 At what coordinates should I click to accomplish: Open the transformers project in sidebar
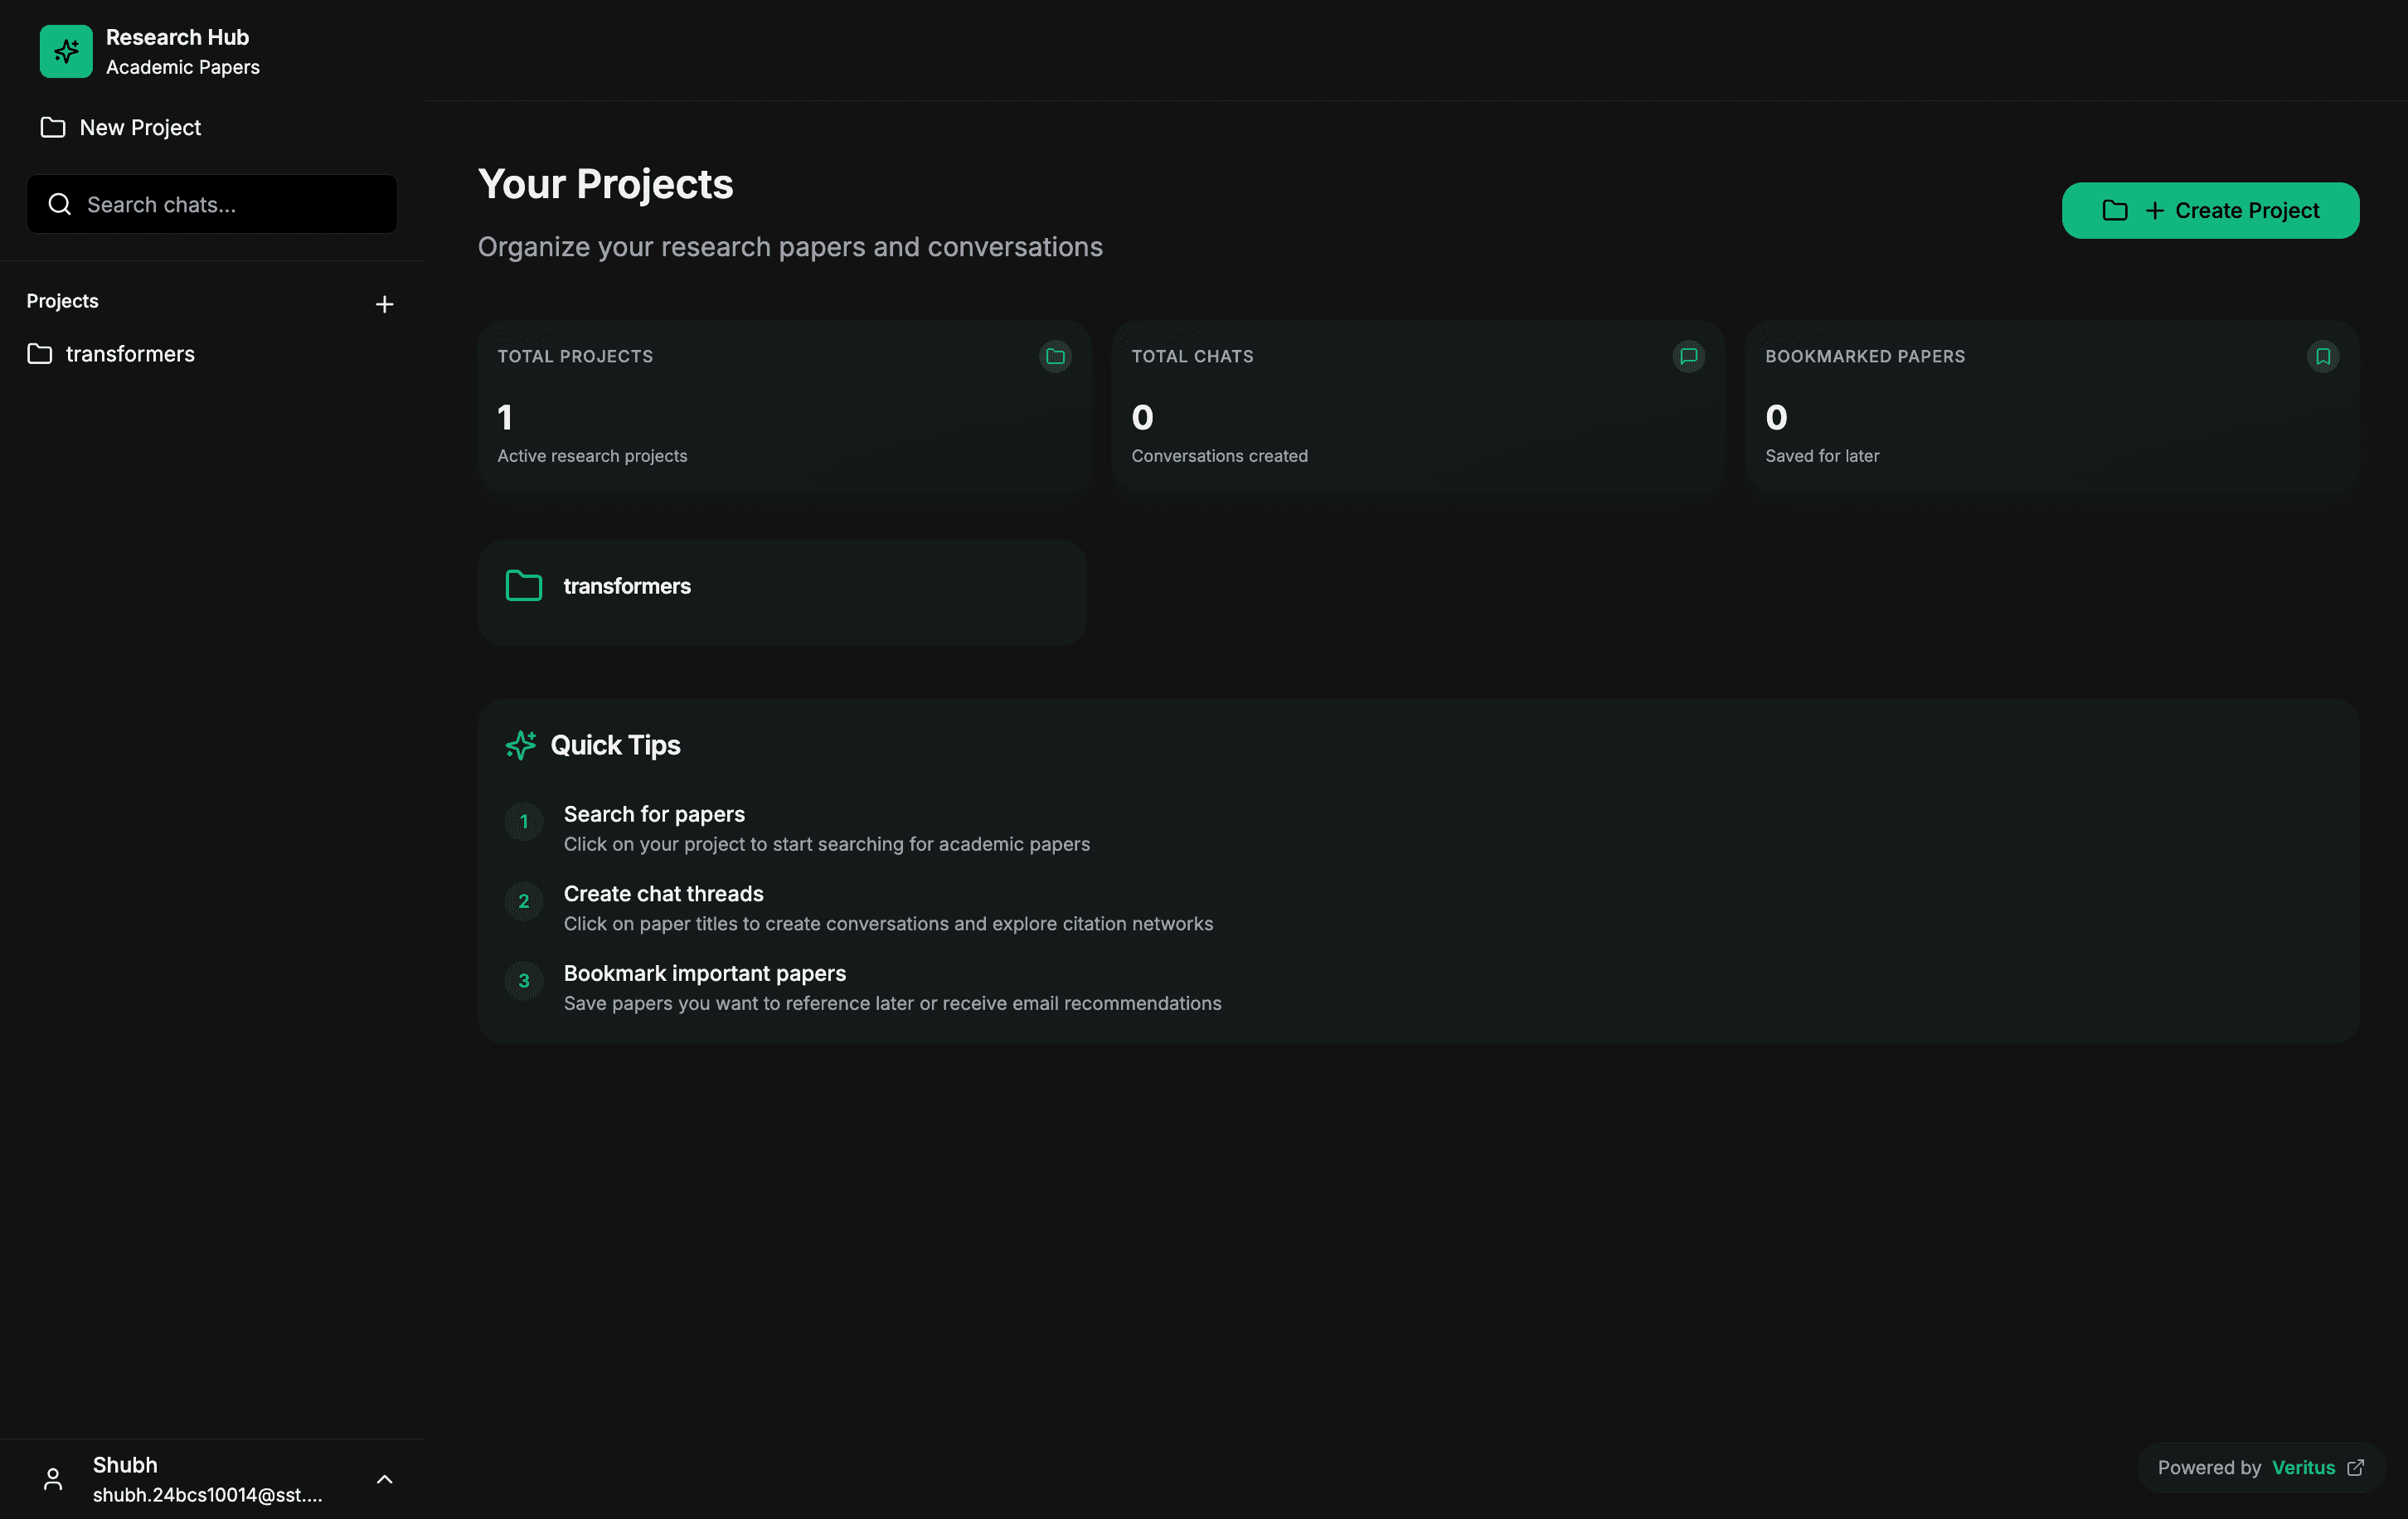point(129,354)
